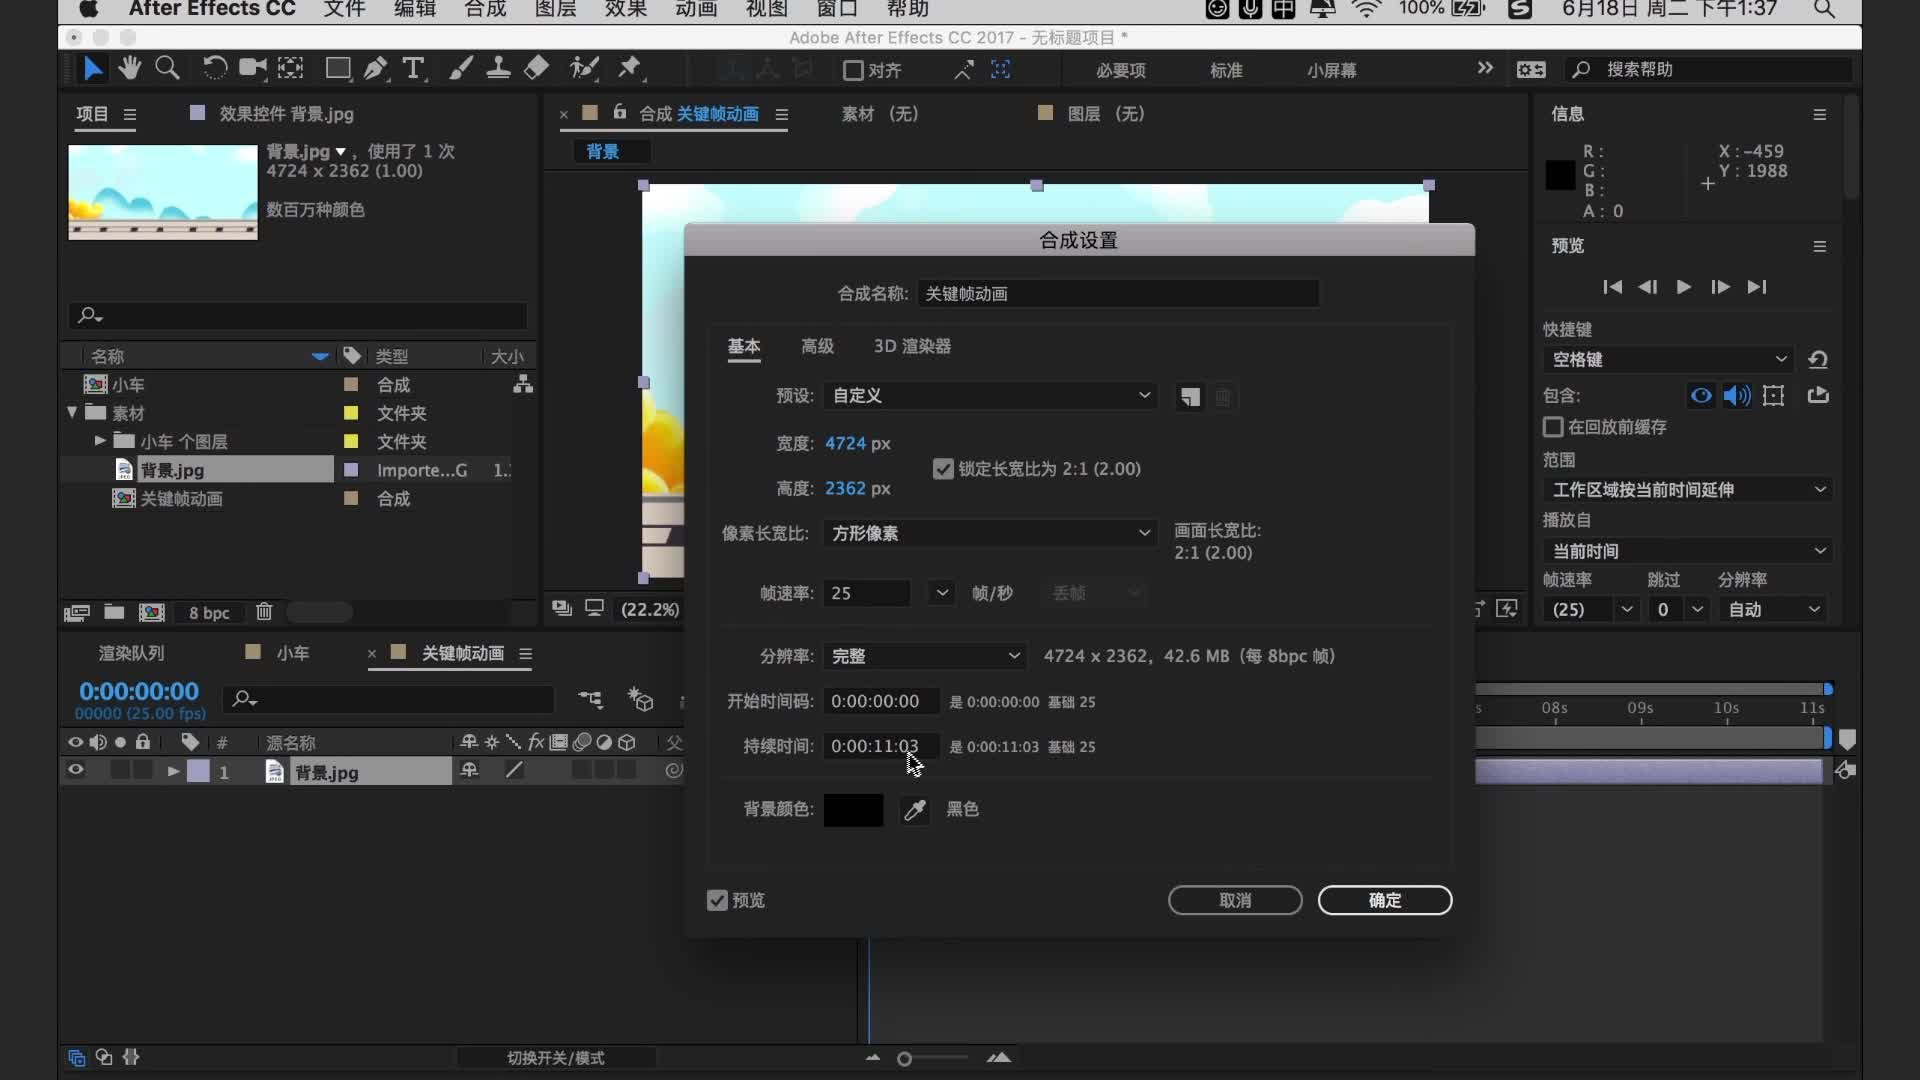The width and height of the screenshot is (1920, 1080).
Task: Step to next frame in Preview panel
Action: (1720, 287)
